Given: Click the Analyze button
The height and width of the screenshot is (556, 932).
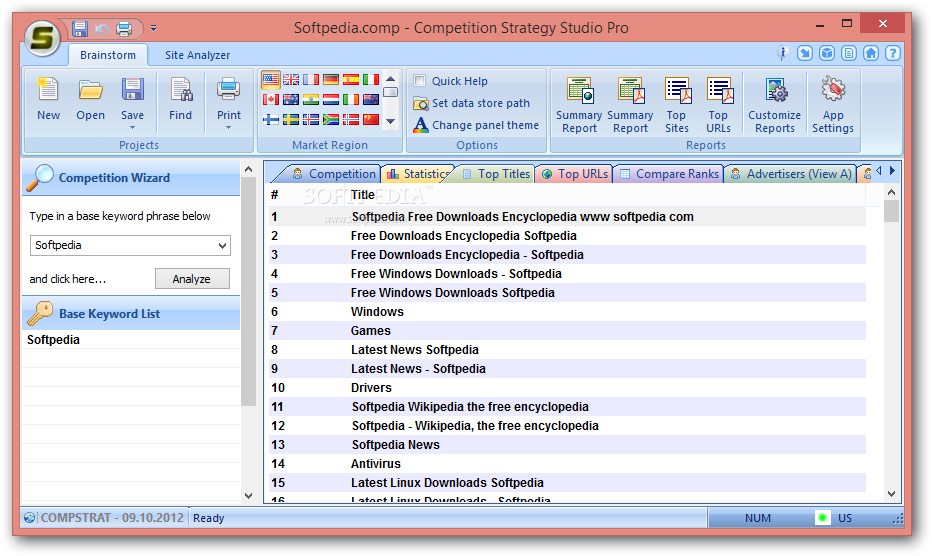Looking at the screenshot, I should pos(192,279).
